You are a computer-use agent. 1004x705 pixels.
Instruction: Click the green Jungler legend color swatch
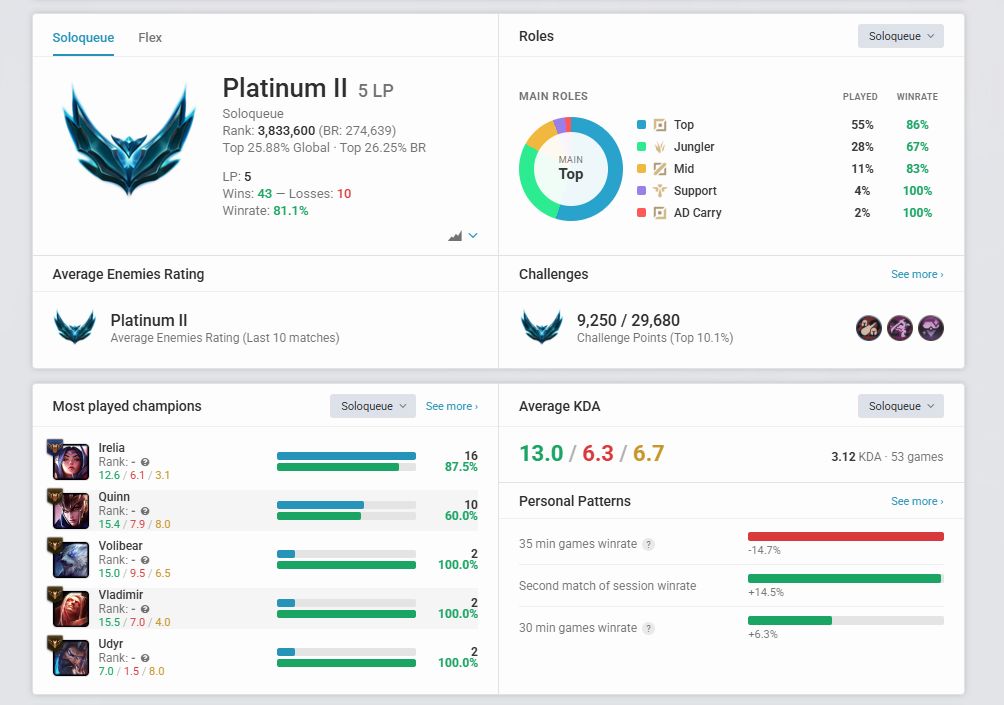641,147
